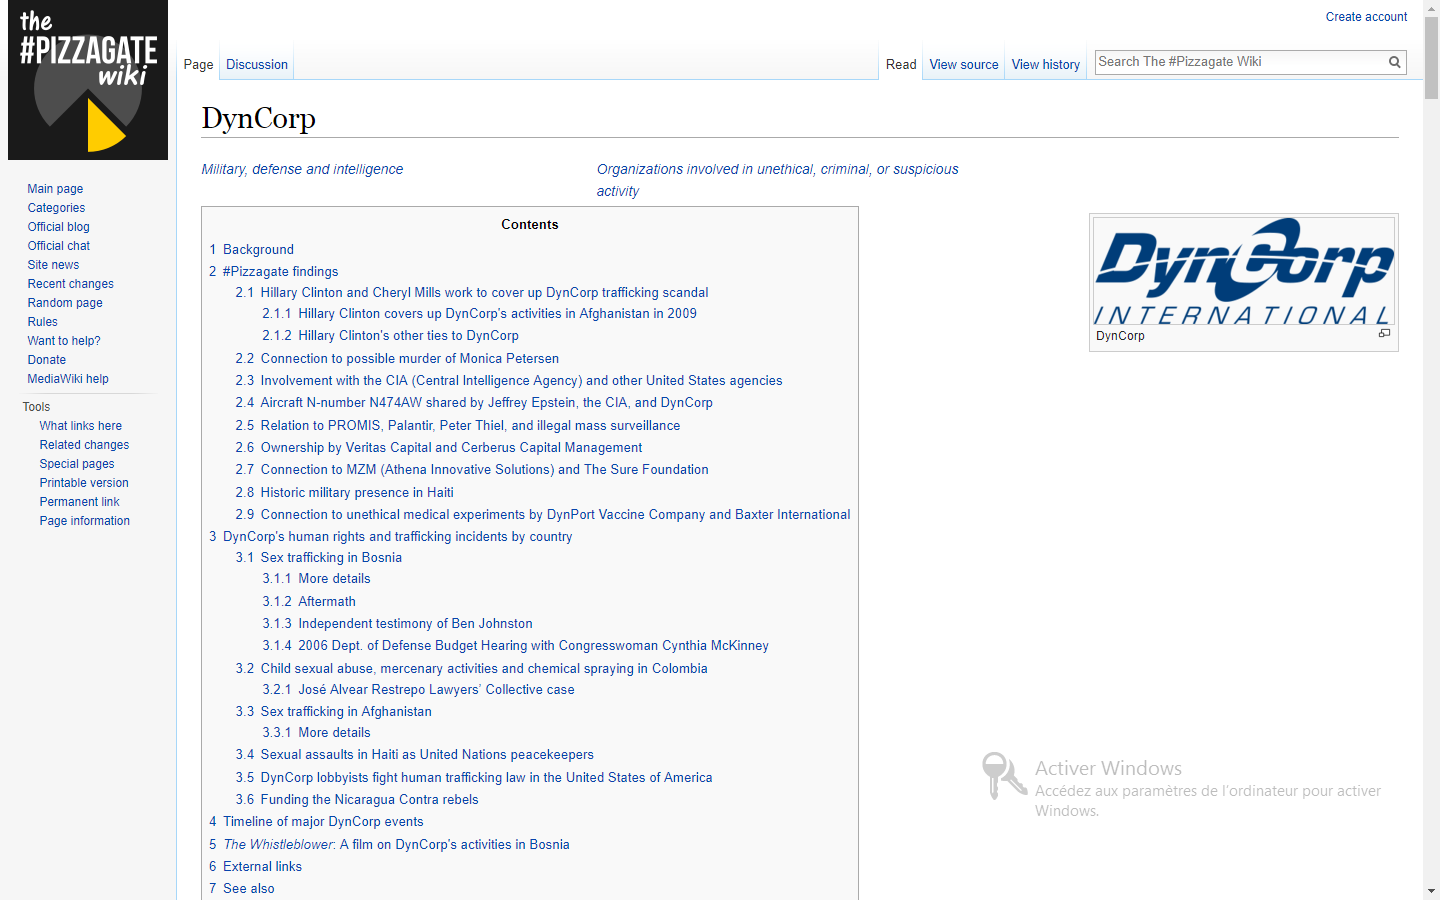The image size is (1440, 900).
Task: Enlarge the DynCorp image via the magnify icon
Action: click(1384, 333)
